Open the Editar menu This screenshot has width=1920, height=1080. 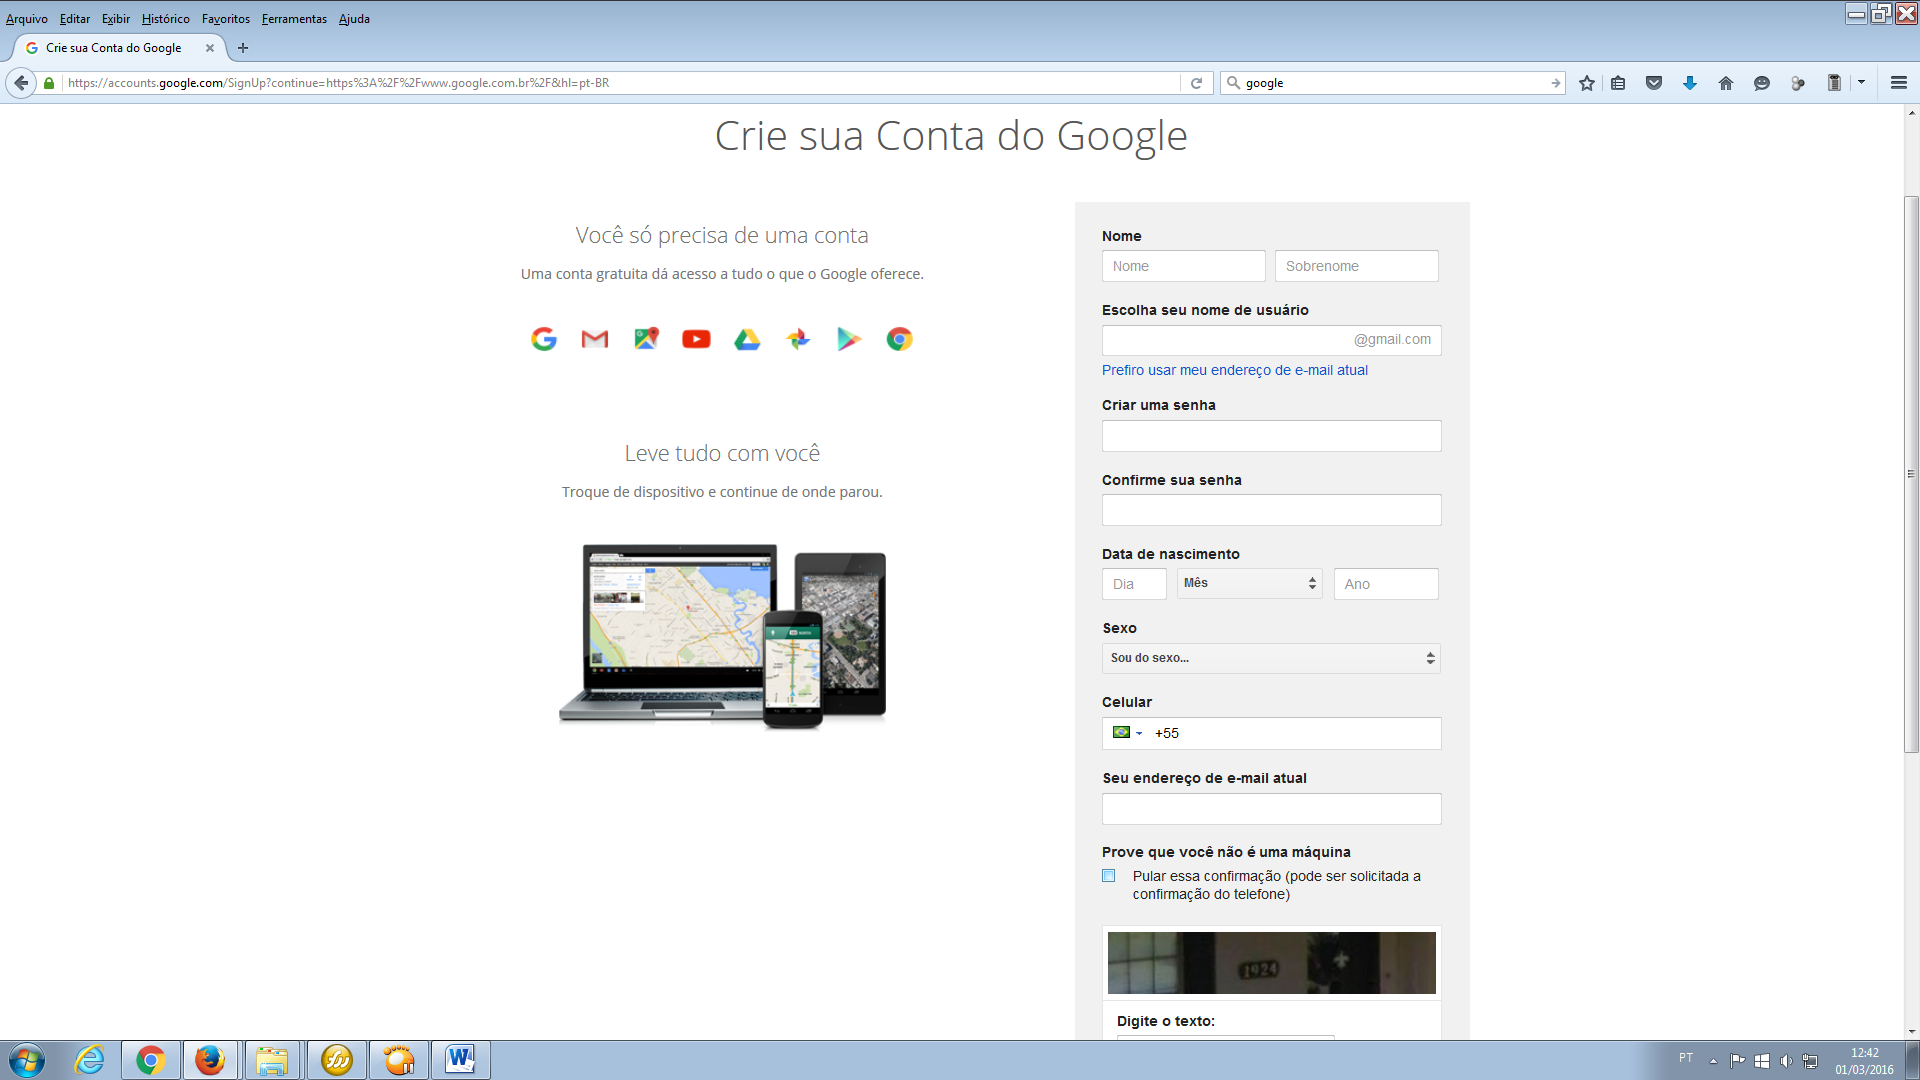point(74,19)
